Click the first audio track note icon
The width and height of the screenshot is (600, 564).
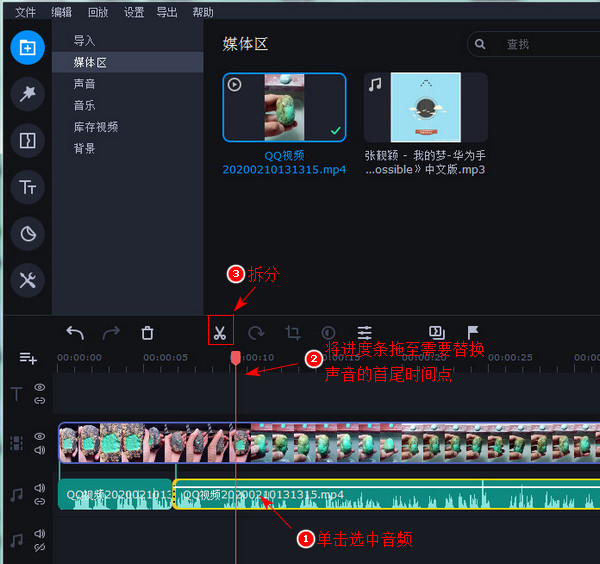point(16,495)
